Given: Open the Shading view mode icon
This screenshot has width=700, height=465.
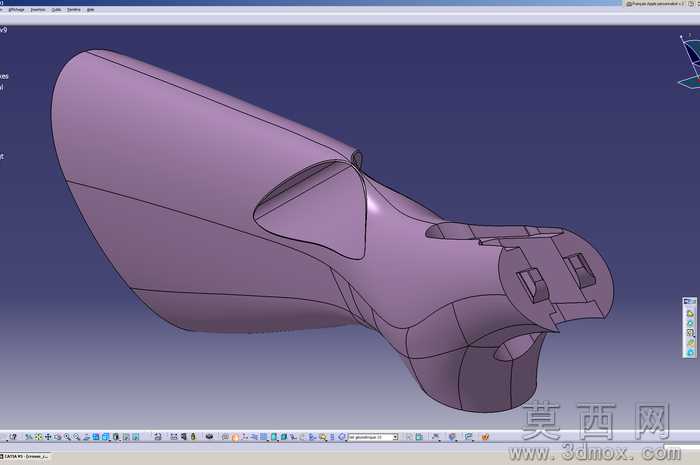Looking at the screenshot, I should coord(116,437).
